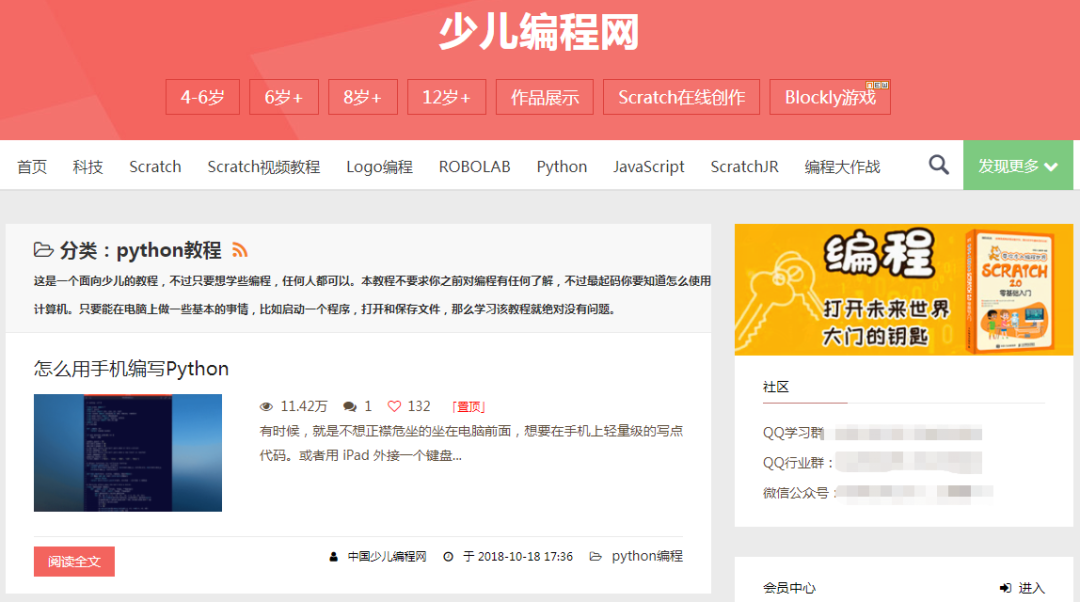Click the 阅读全文 button
The image size is (1080, 602).
74,561
